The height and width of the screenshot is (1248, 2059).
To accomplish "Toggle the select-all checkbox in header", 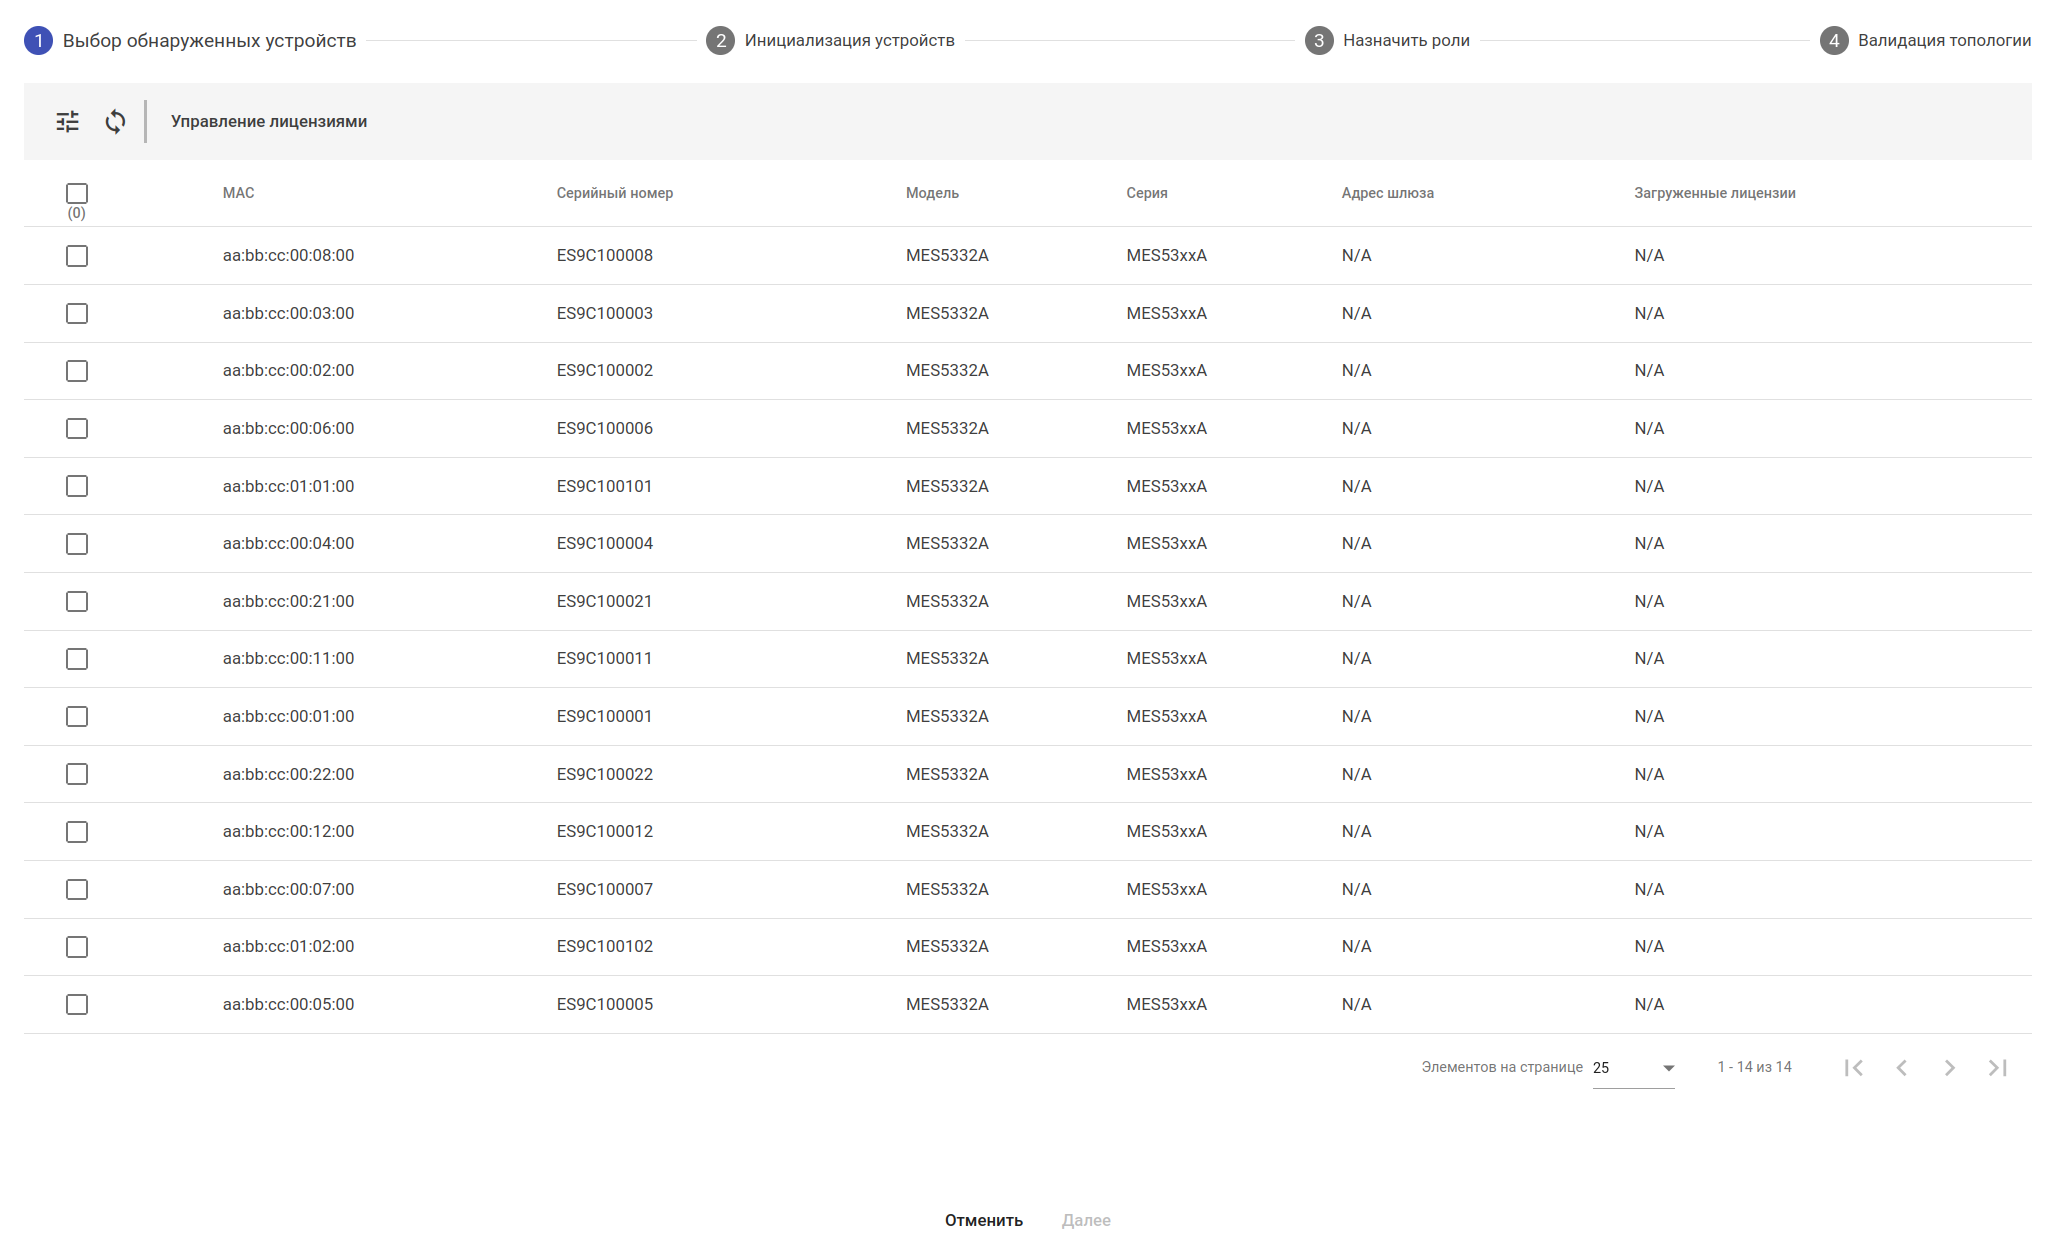I will tap(77, 193).
